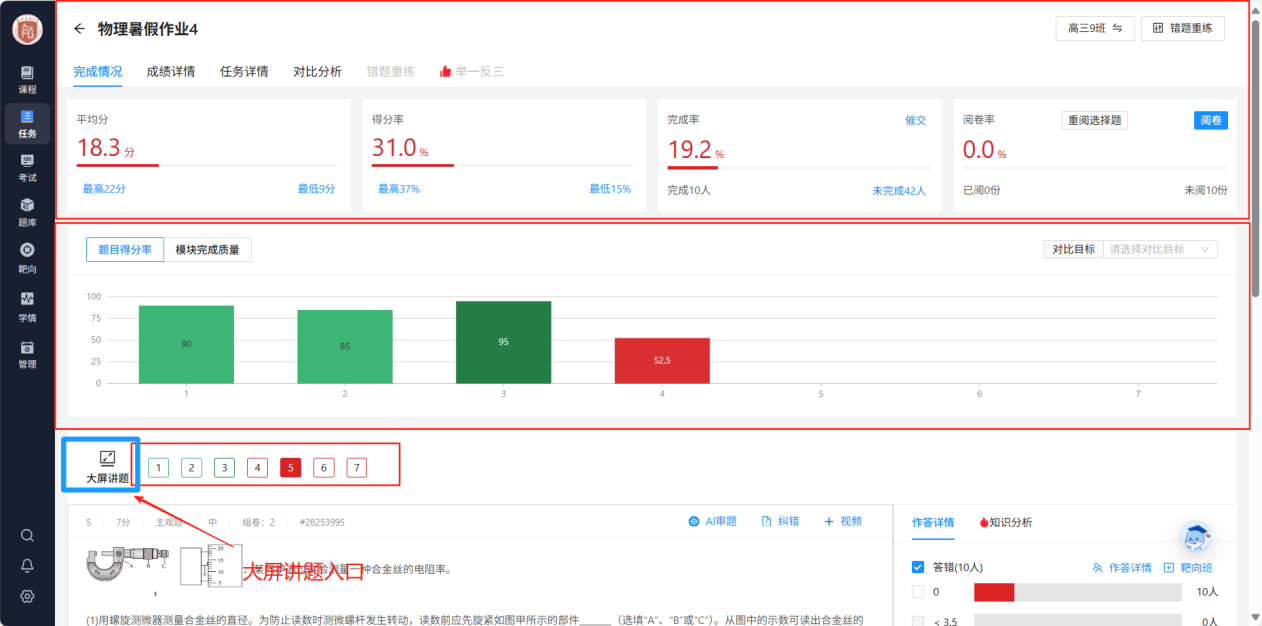The height and width of the screenshot is (626, 1262).
Task: Click the school logo avatar
Action: pos(27,29)
